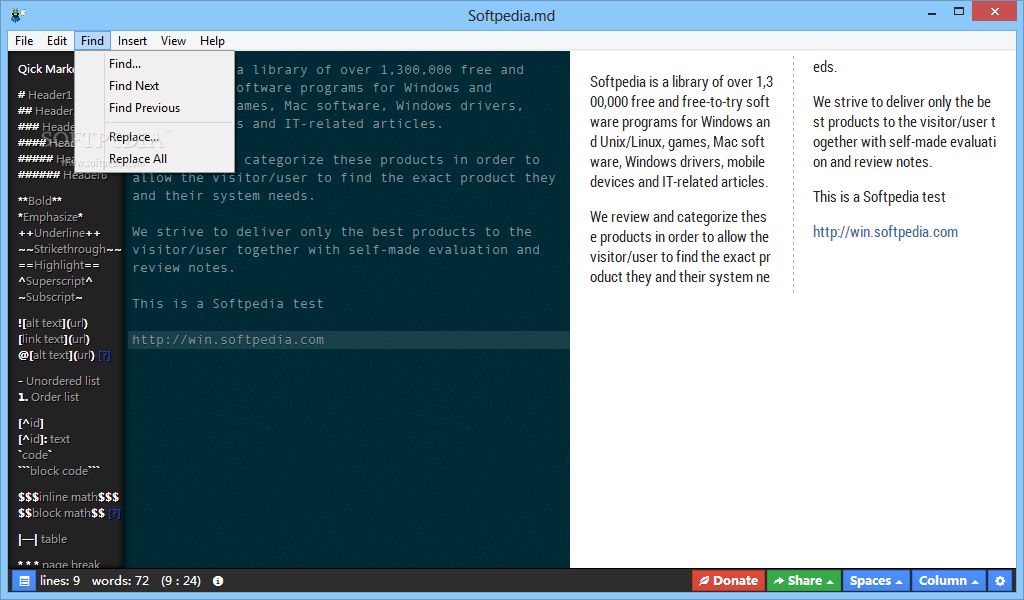This screenshot has height=600, width=1024.
Task: Open the View menu
Action: 173,40
